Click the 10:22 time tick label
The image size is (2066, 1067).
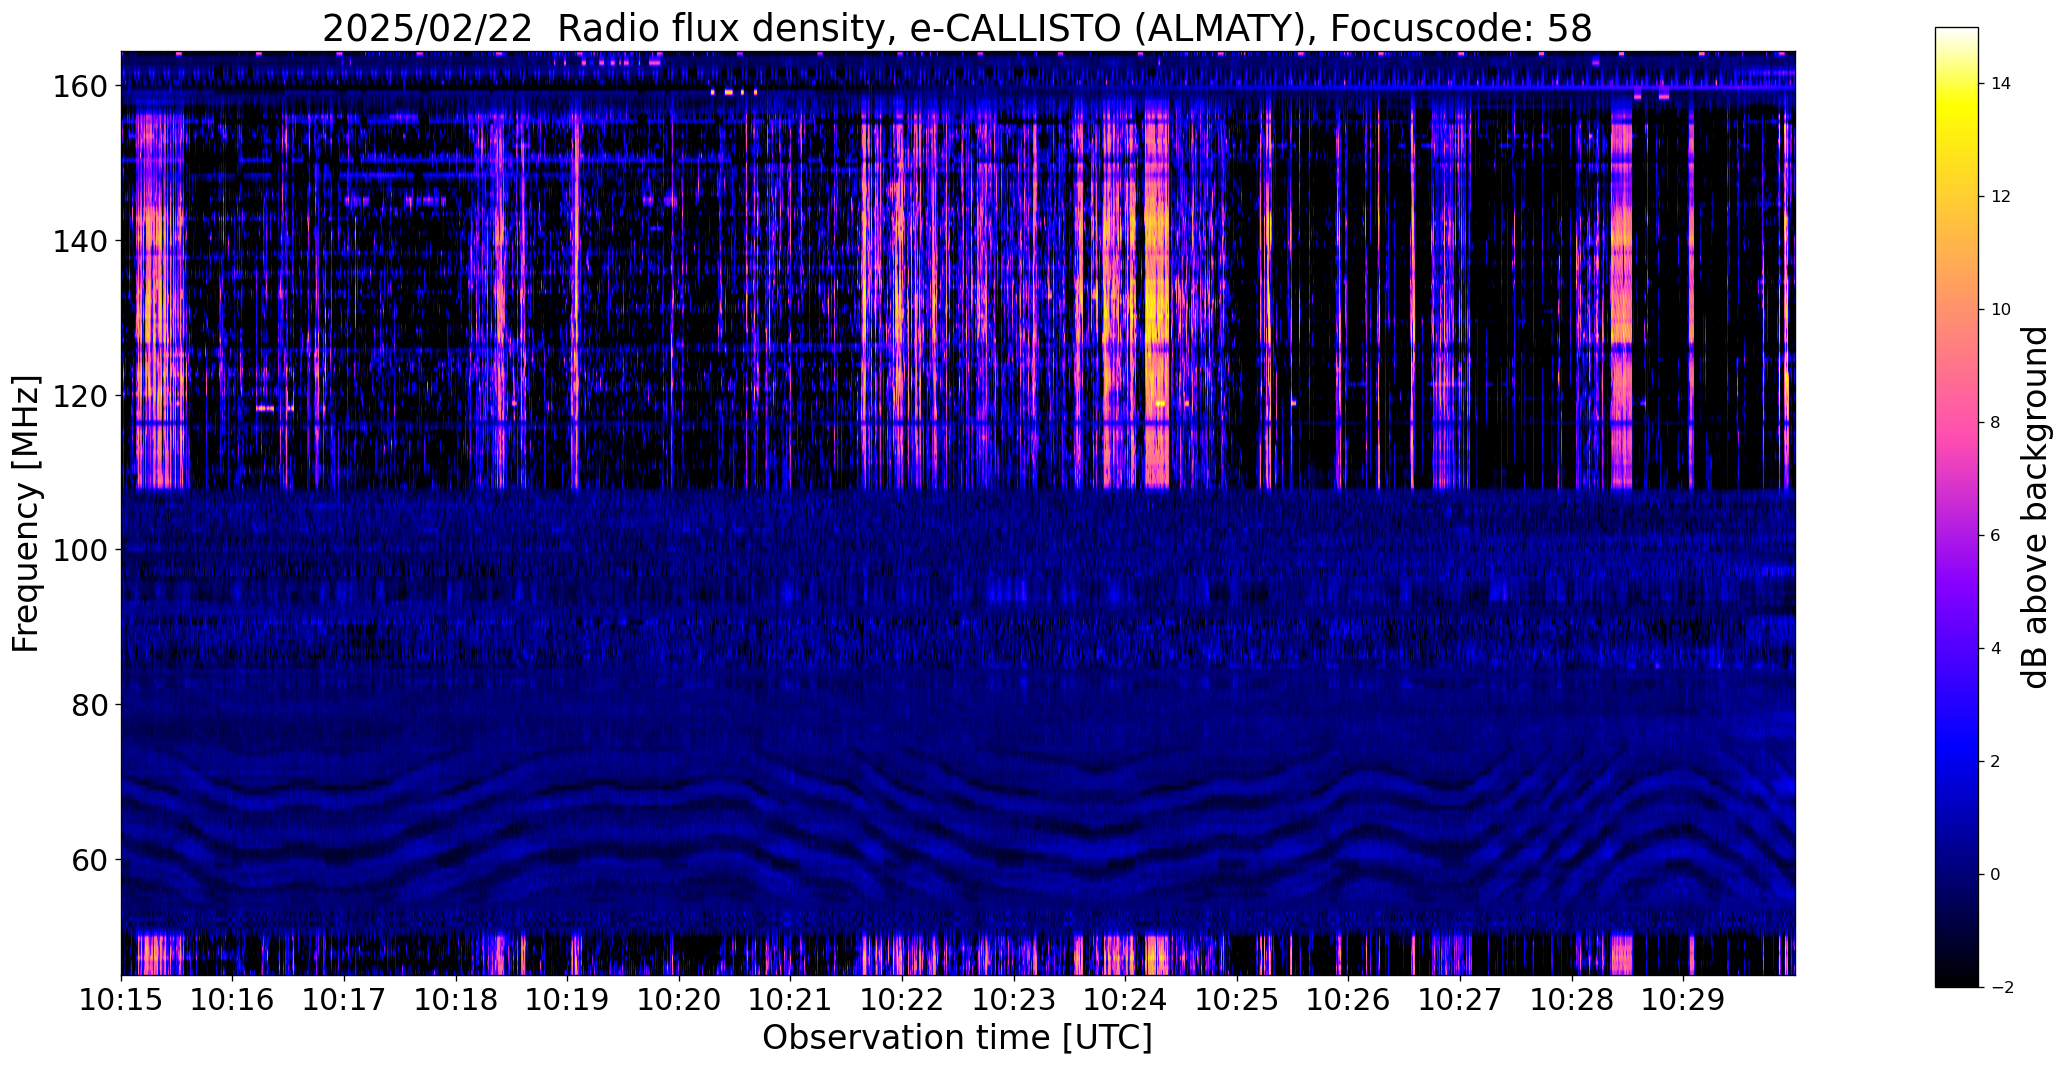tap(902, 998)
